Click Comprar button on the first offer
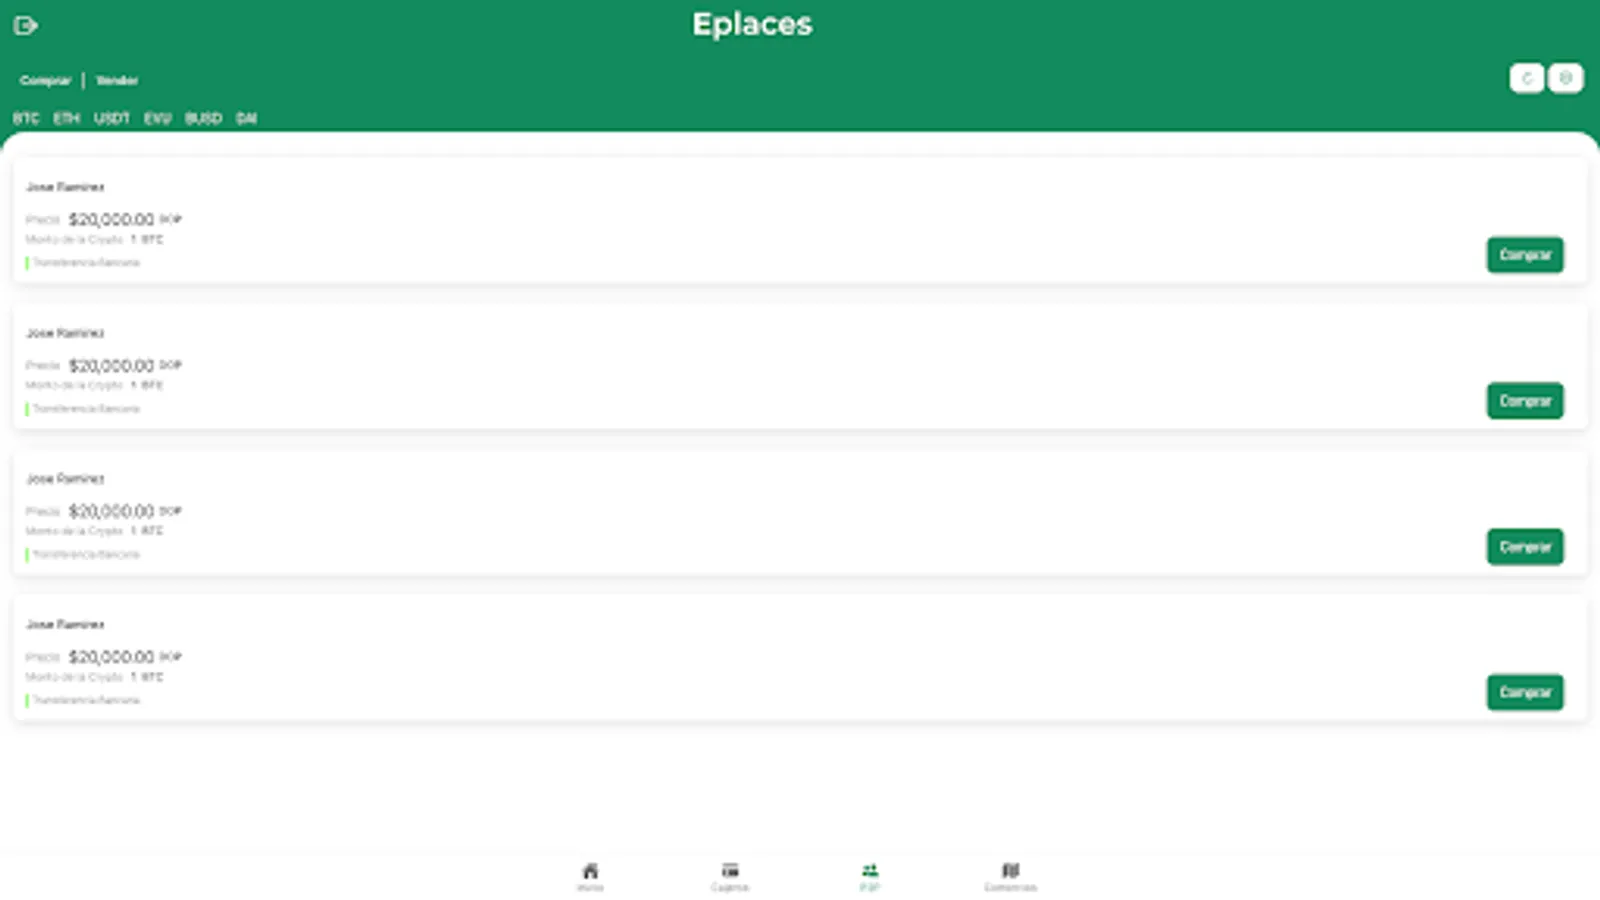The height and width of the screenshot is (900, 1600). [1525, 255]
